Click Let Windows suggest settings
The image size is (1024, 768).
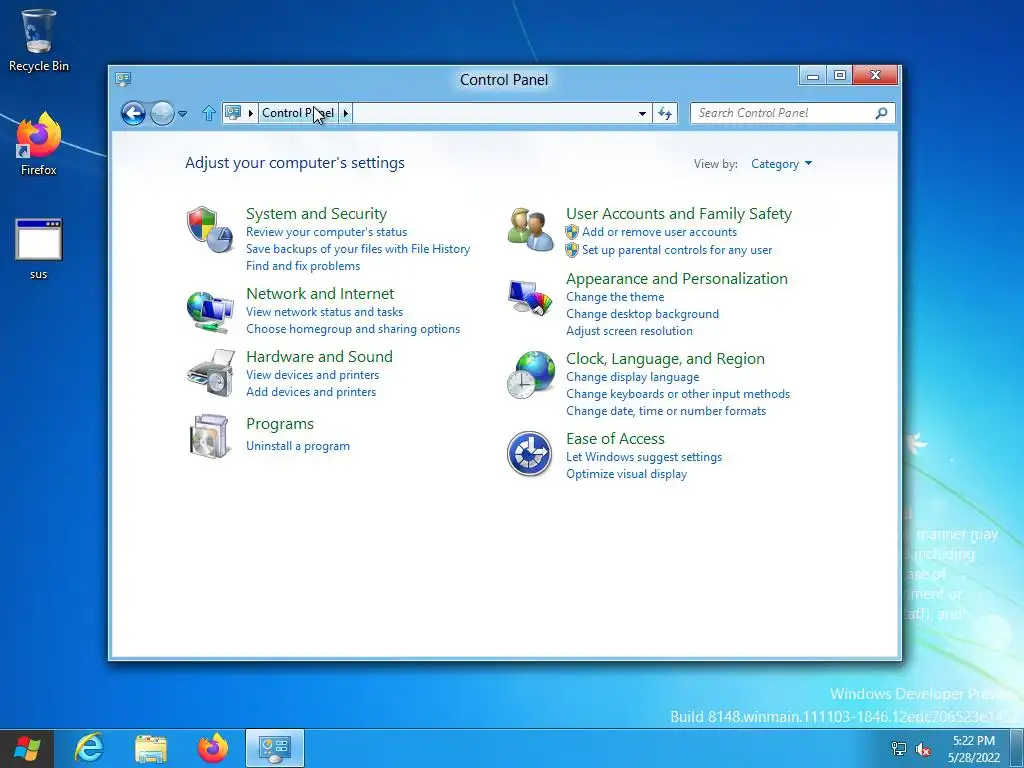coord(644,457)
